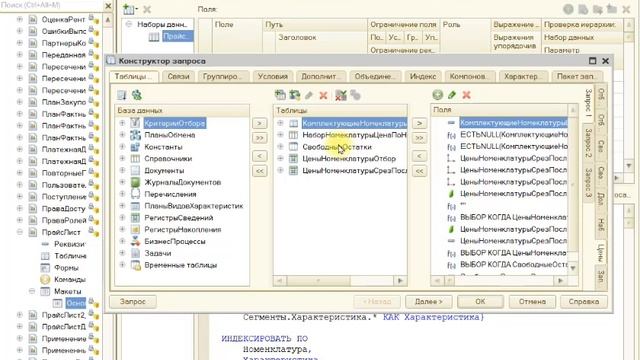
Task: Select the vertical Запрос 2 tab
Action: click(x=588, y=143)
